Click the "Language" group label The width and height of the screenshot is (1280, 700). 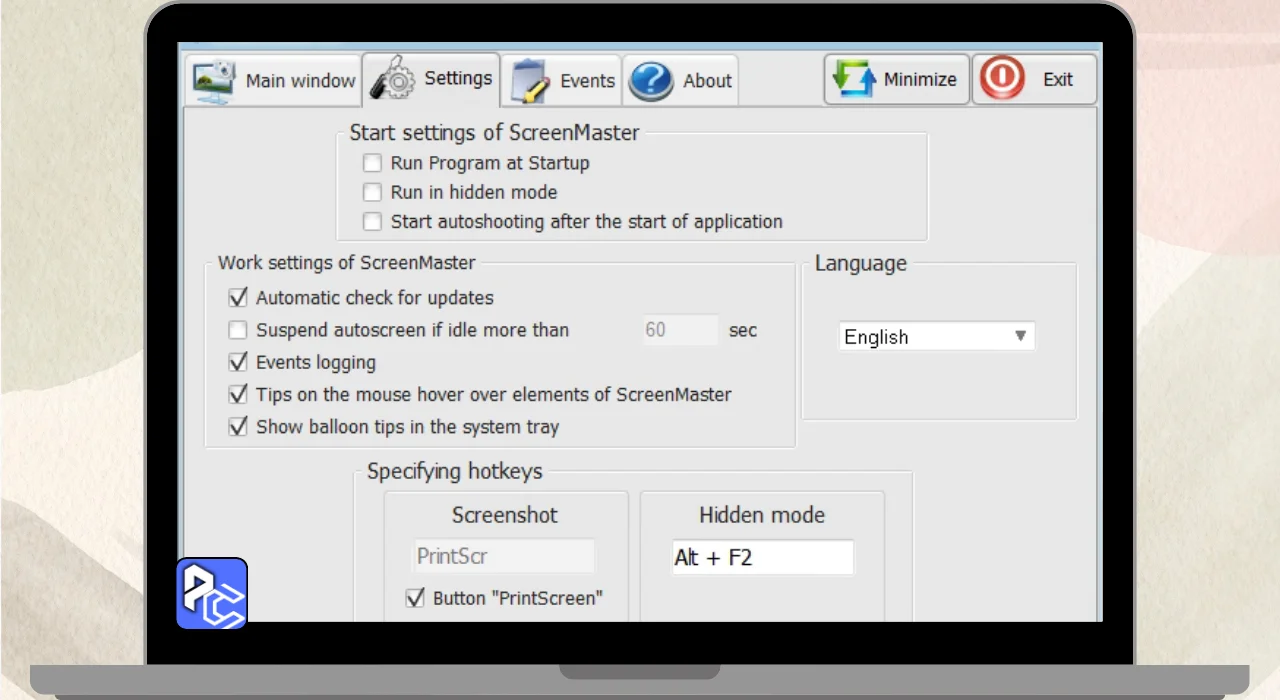(861, 264)
